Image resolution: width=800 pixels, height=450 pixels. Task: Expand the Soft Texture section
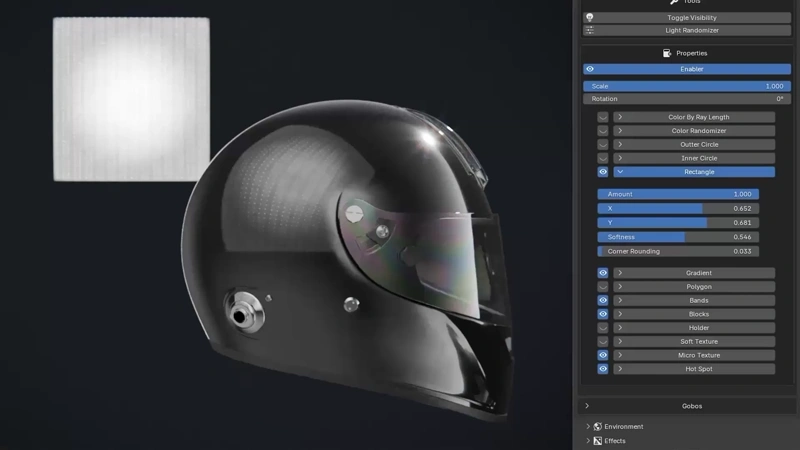point(620,342)
